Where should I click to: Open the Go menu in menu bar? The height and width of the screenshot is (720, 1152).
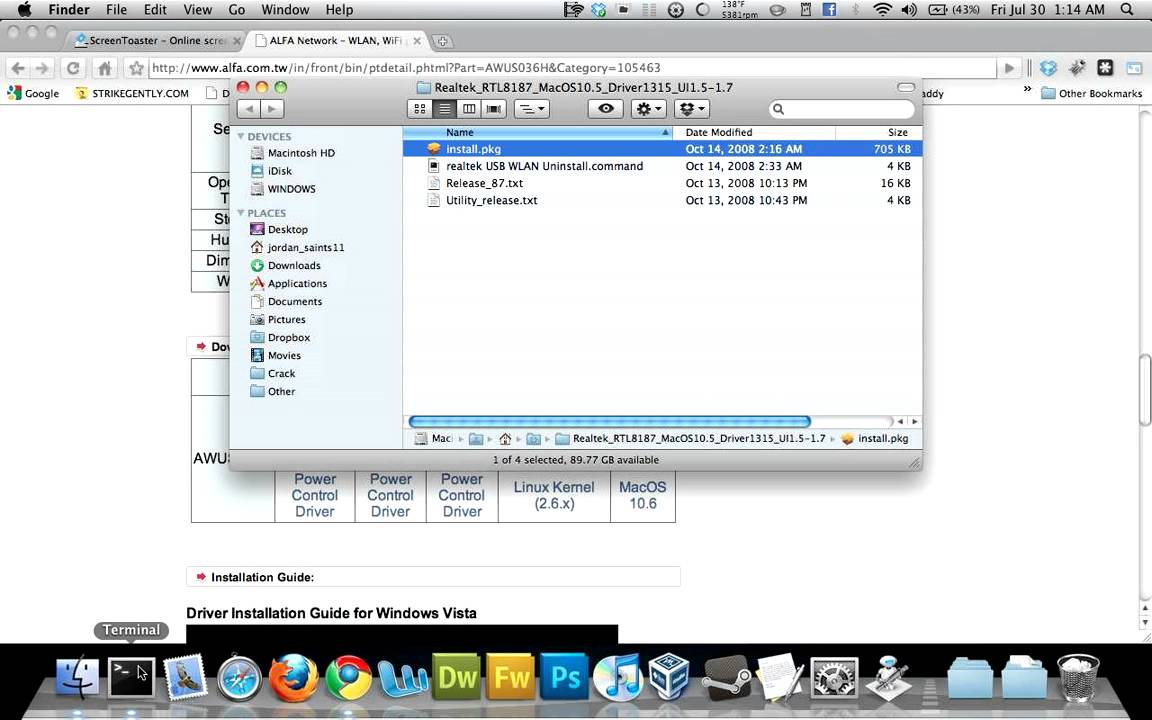(x=237, y=10)
